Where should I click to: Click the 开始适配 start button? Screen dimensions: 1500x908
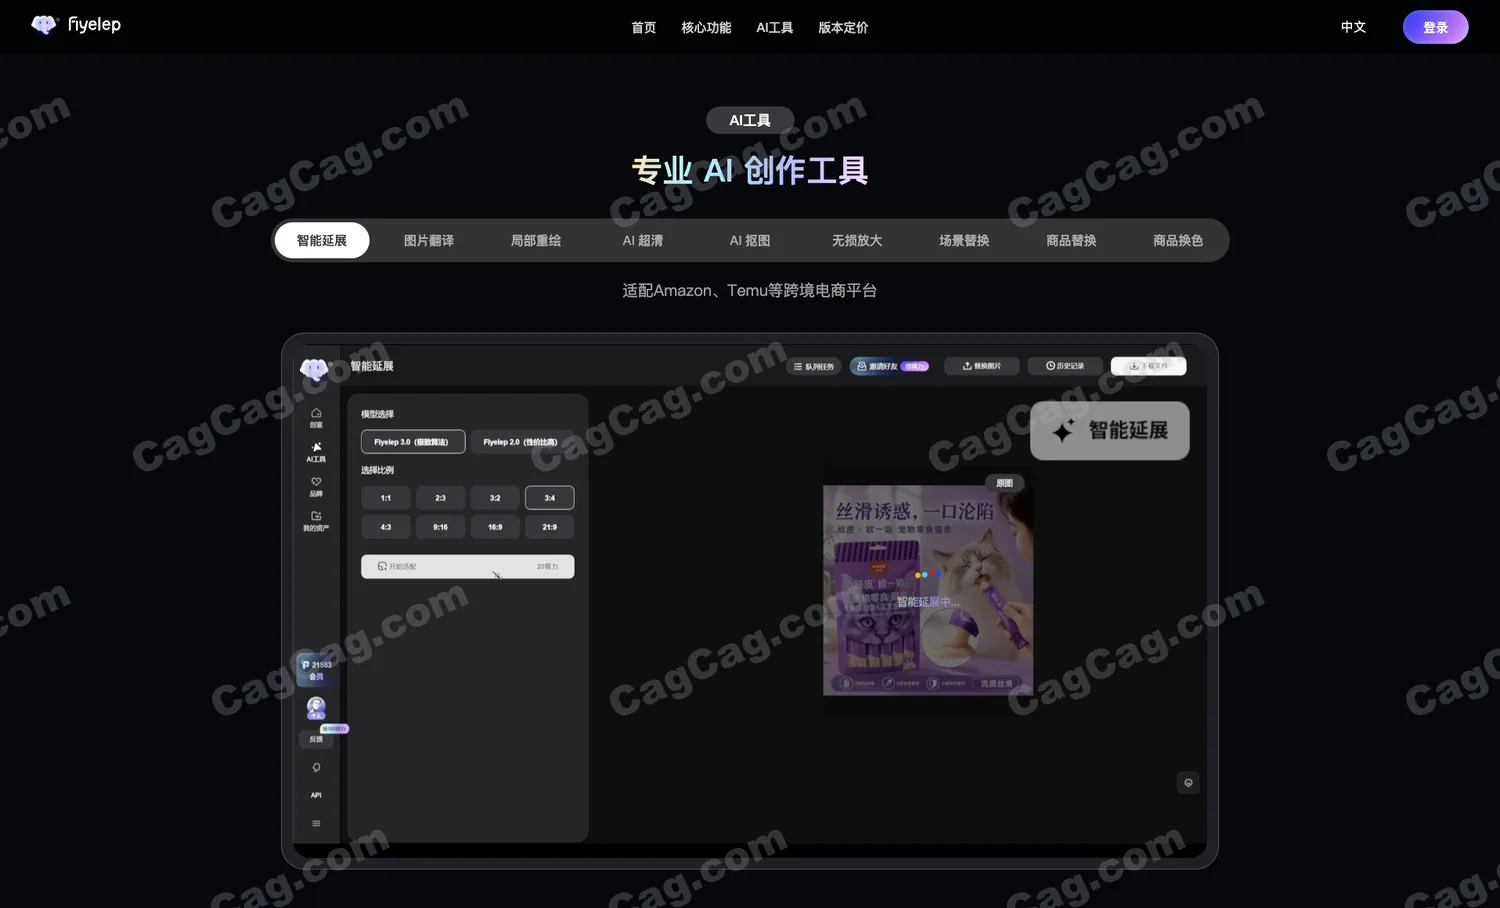[468, 566]
